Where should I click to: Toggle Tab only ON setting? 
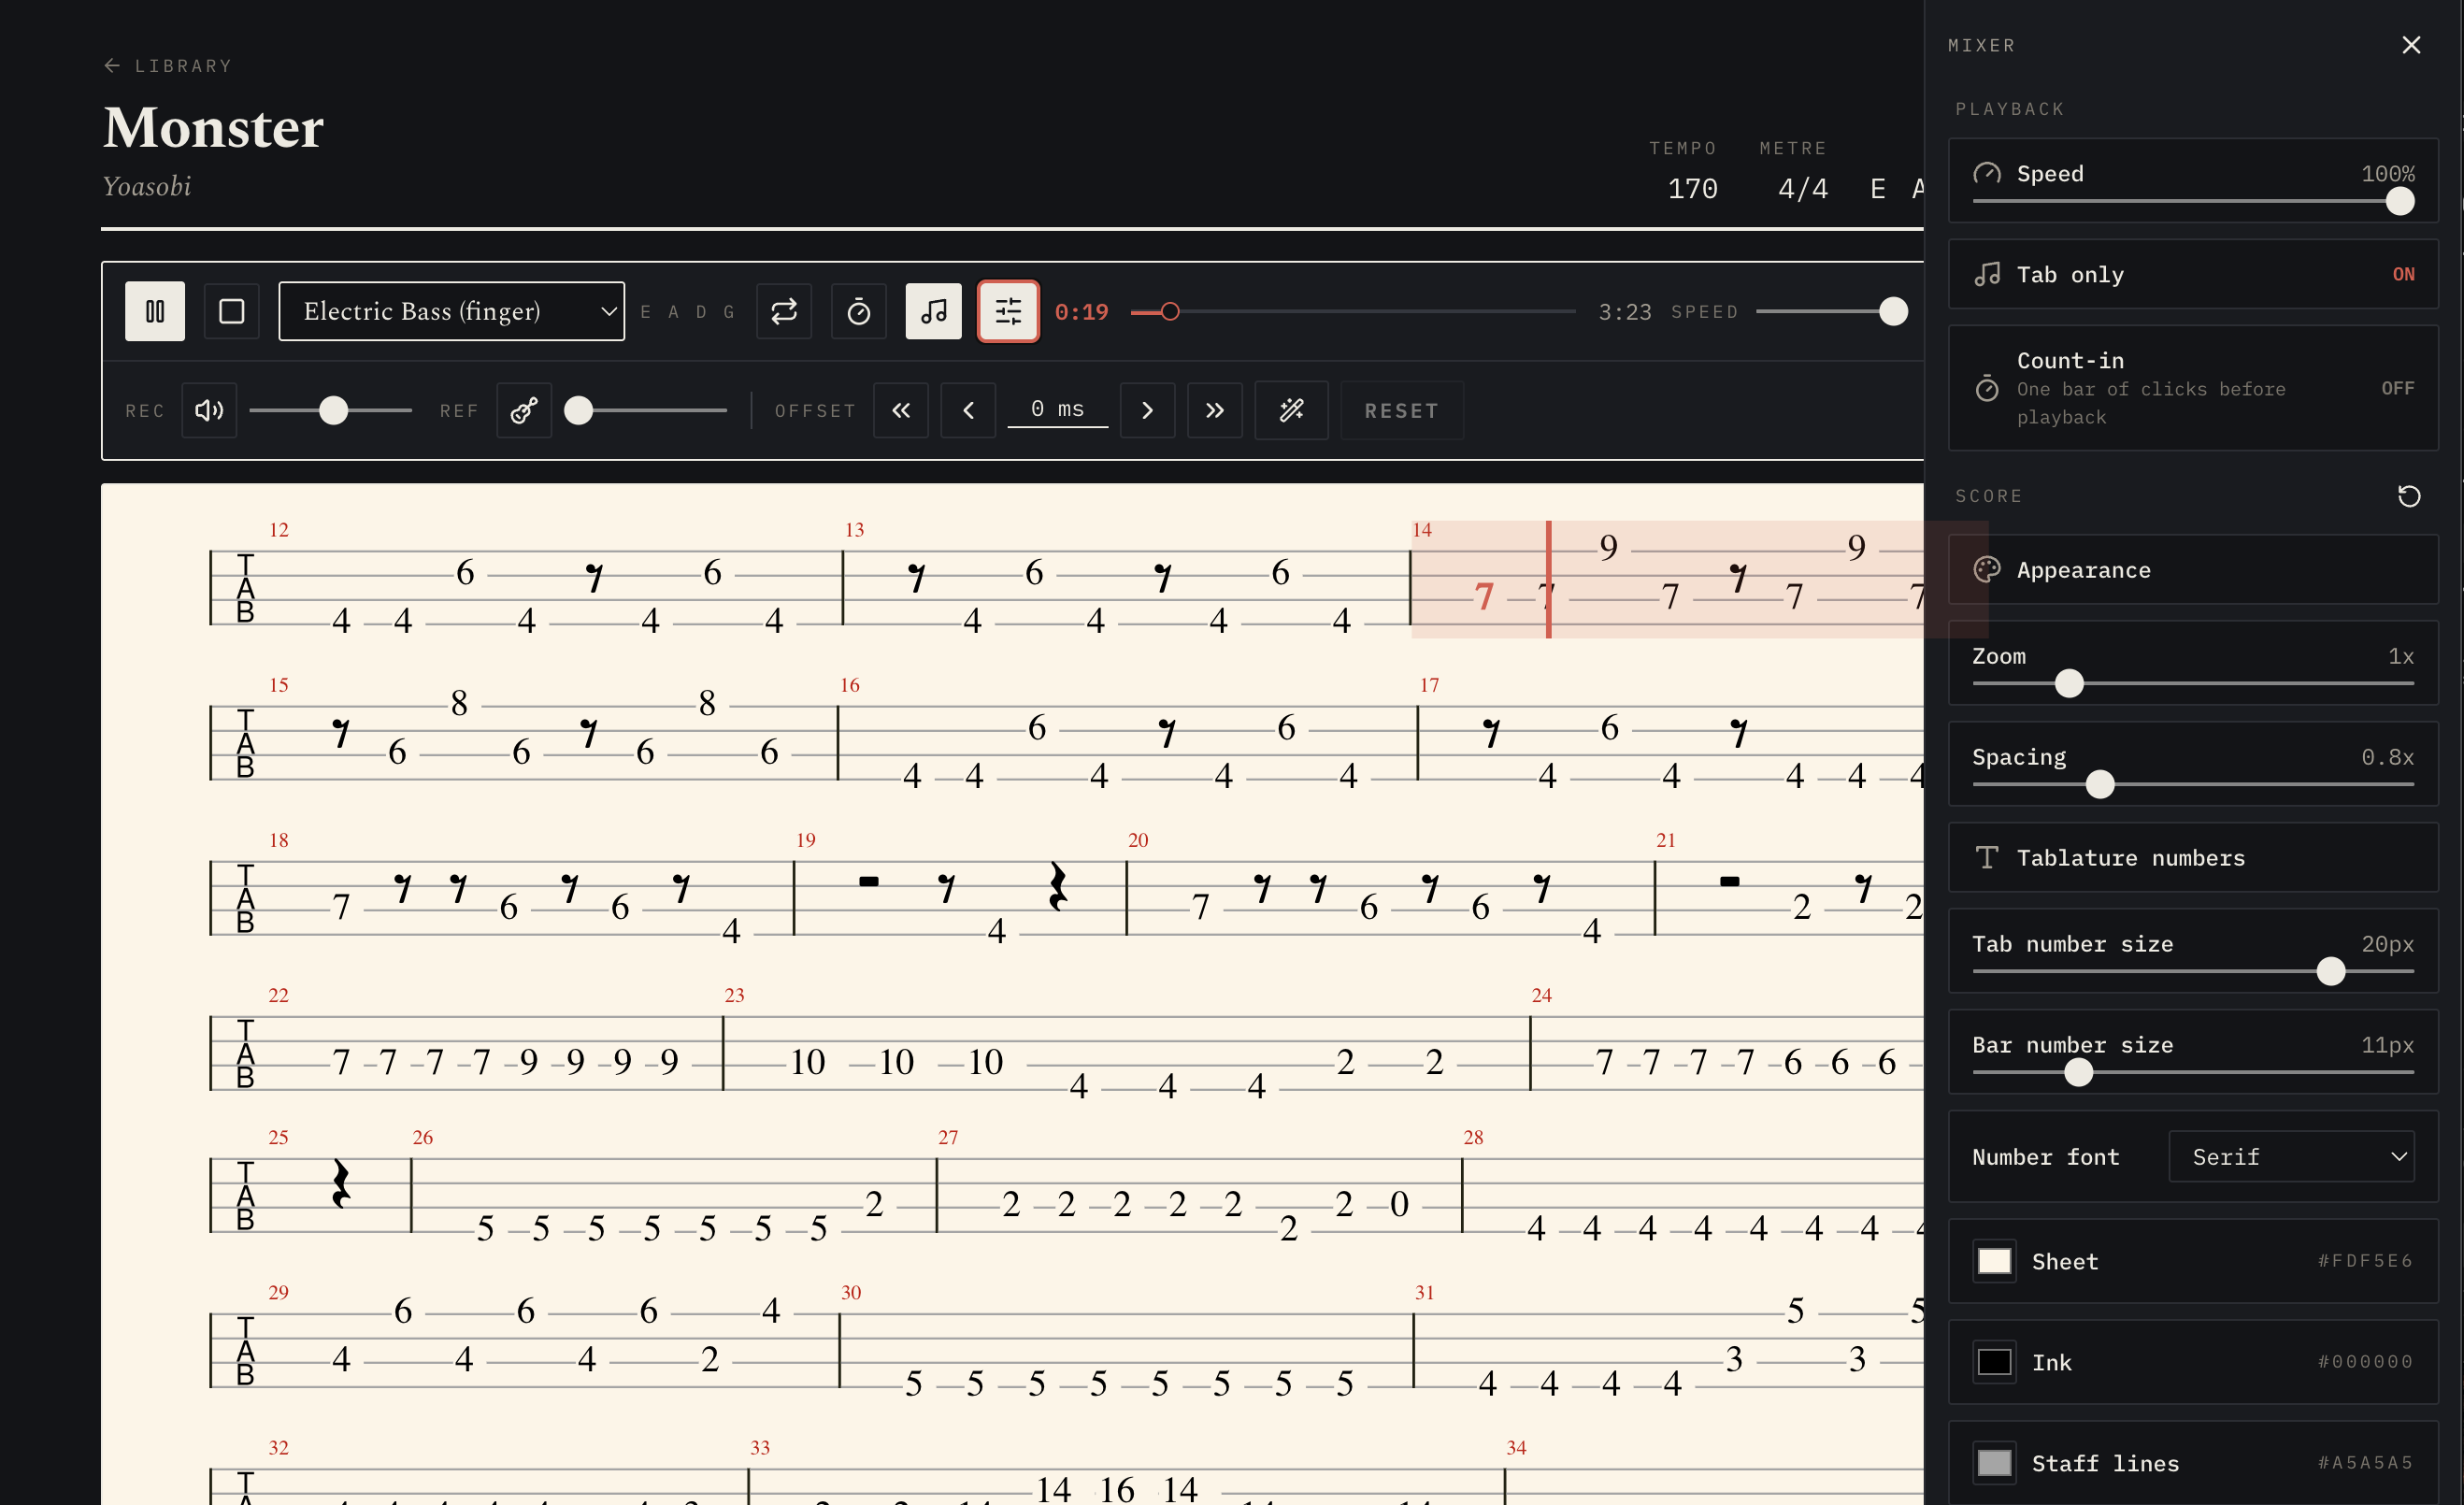(x=2193, y=274)
